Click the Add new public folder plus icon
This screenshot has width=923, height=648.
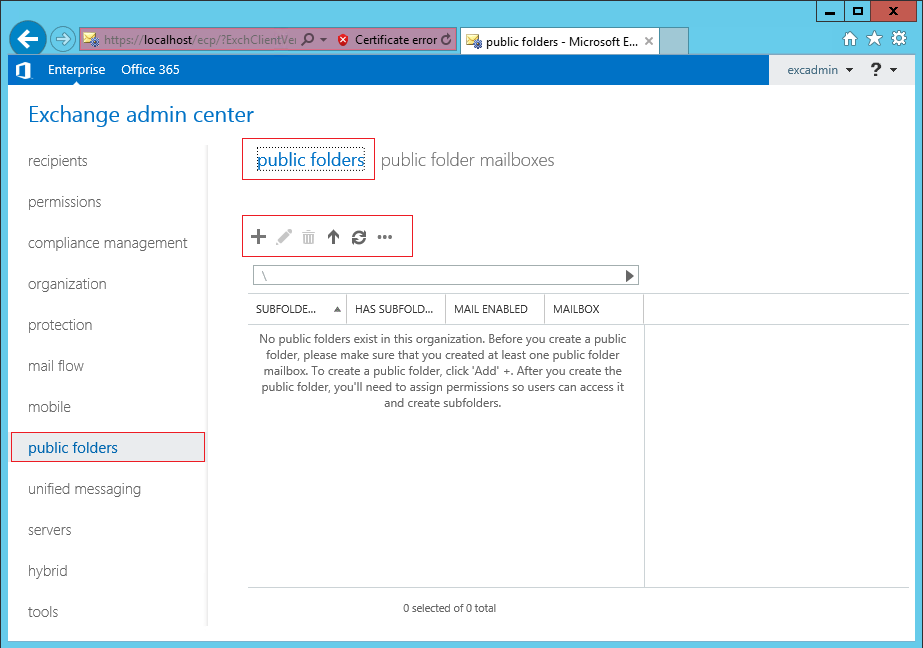tap(258, 237)
